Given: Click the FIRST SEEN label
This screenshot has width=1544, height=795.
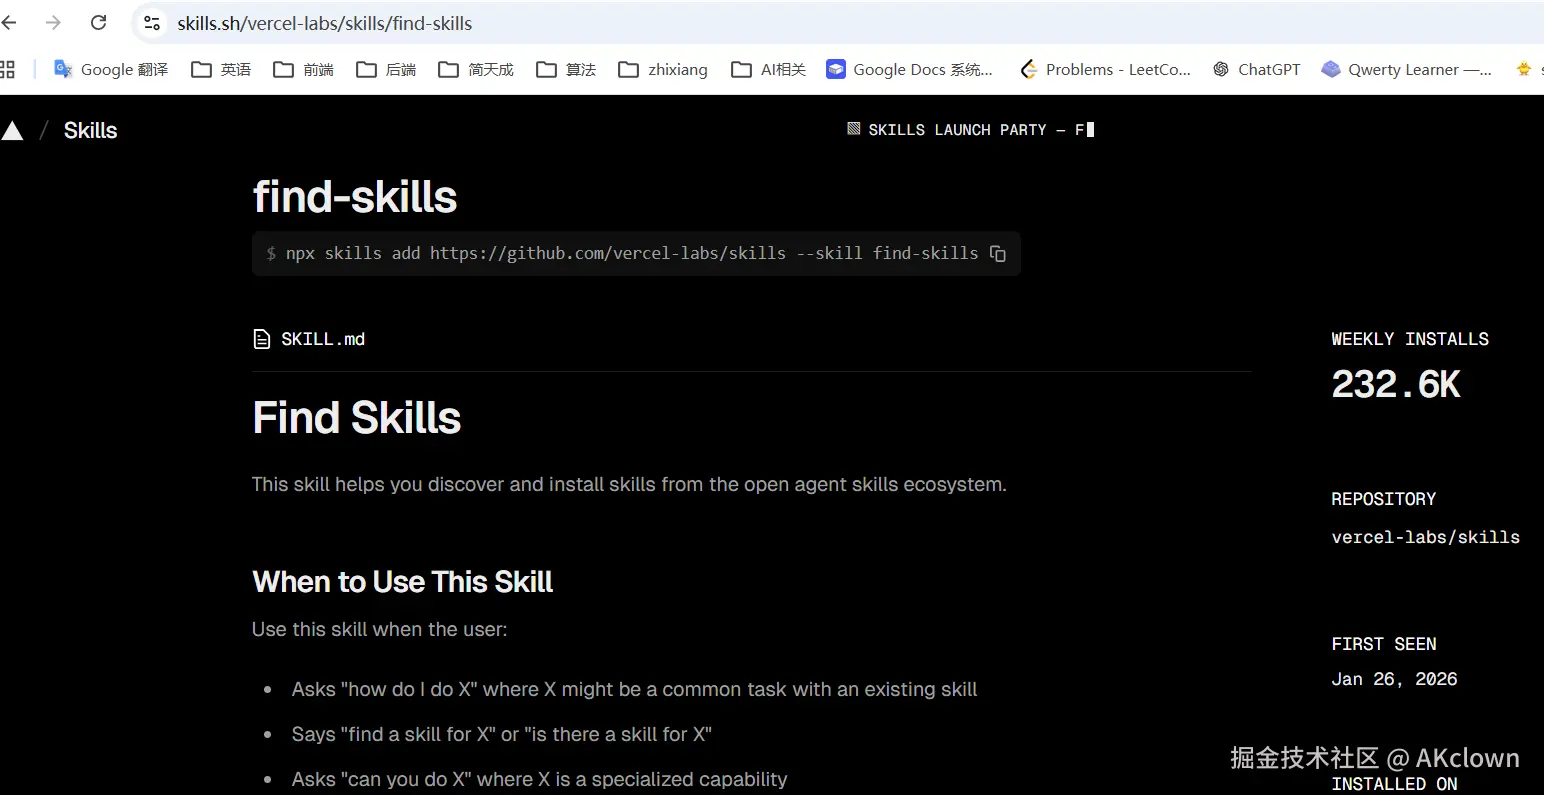Looking at the screenshot, I should point(1383,644).
